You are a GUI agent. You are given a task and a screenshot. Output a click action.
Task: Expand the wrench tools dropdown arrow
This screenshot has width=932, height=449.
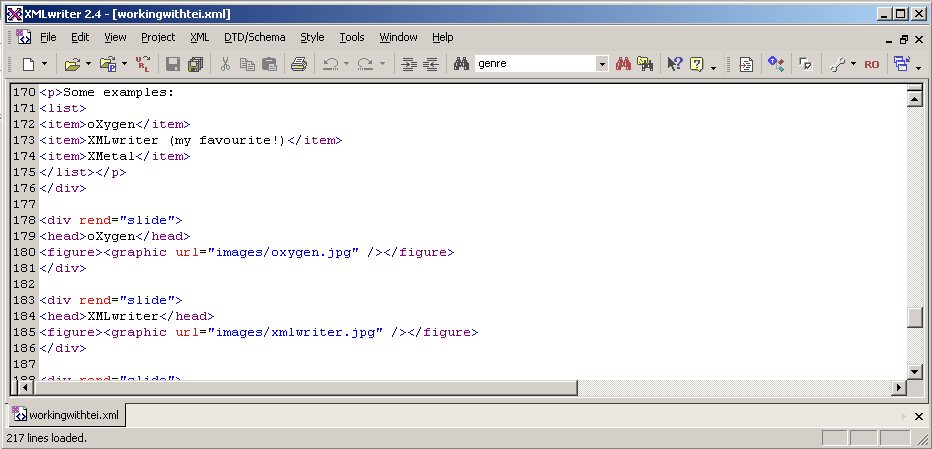[853, 64]
